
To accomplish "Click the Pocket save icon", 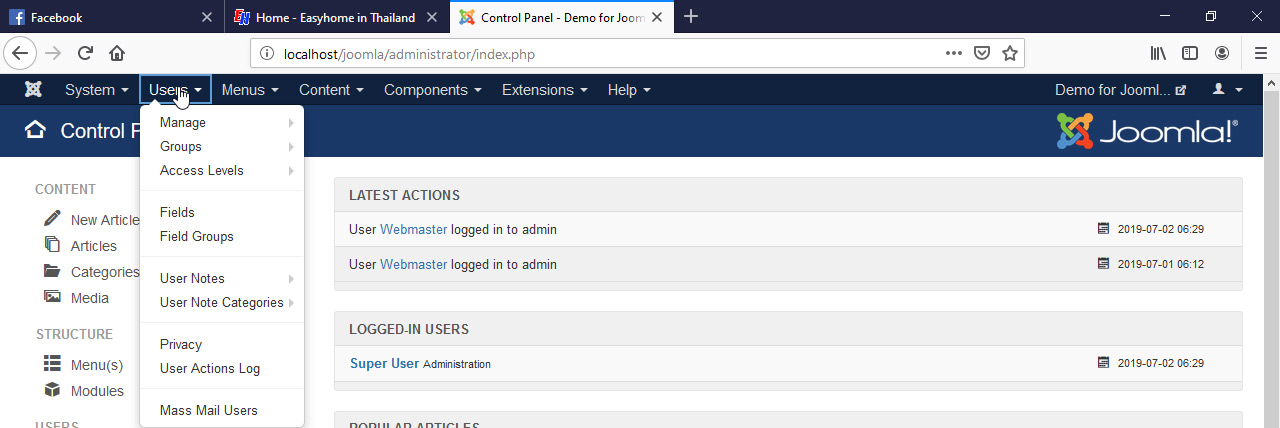I will pyautogui.click(x=982, y=53).
